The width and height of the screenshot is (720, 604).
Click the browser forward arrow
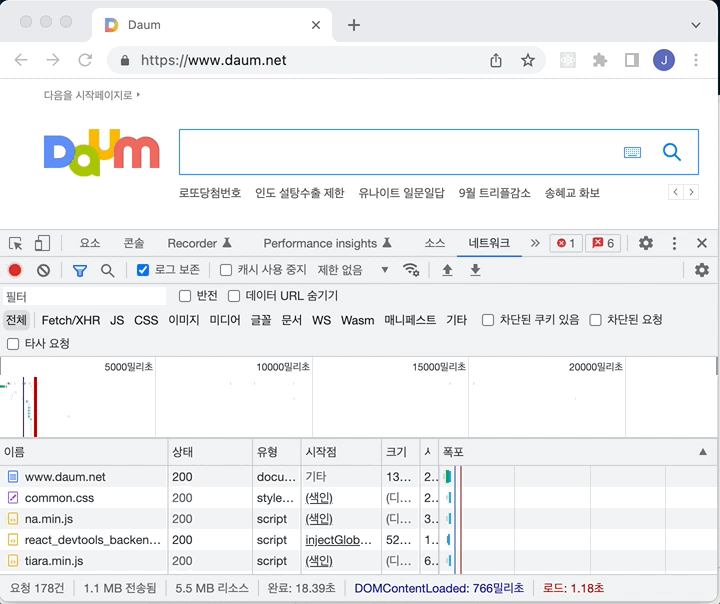pyautogui.click(x=53, y=60)
